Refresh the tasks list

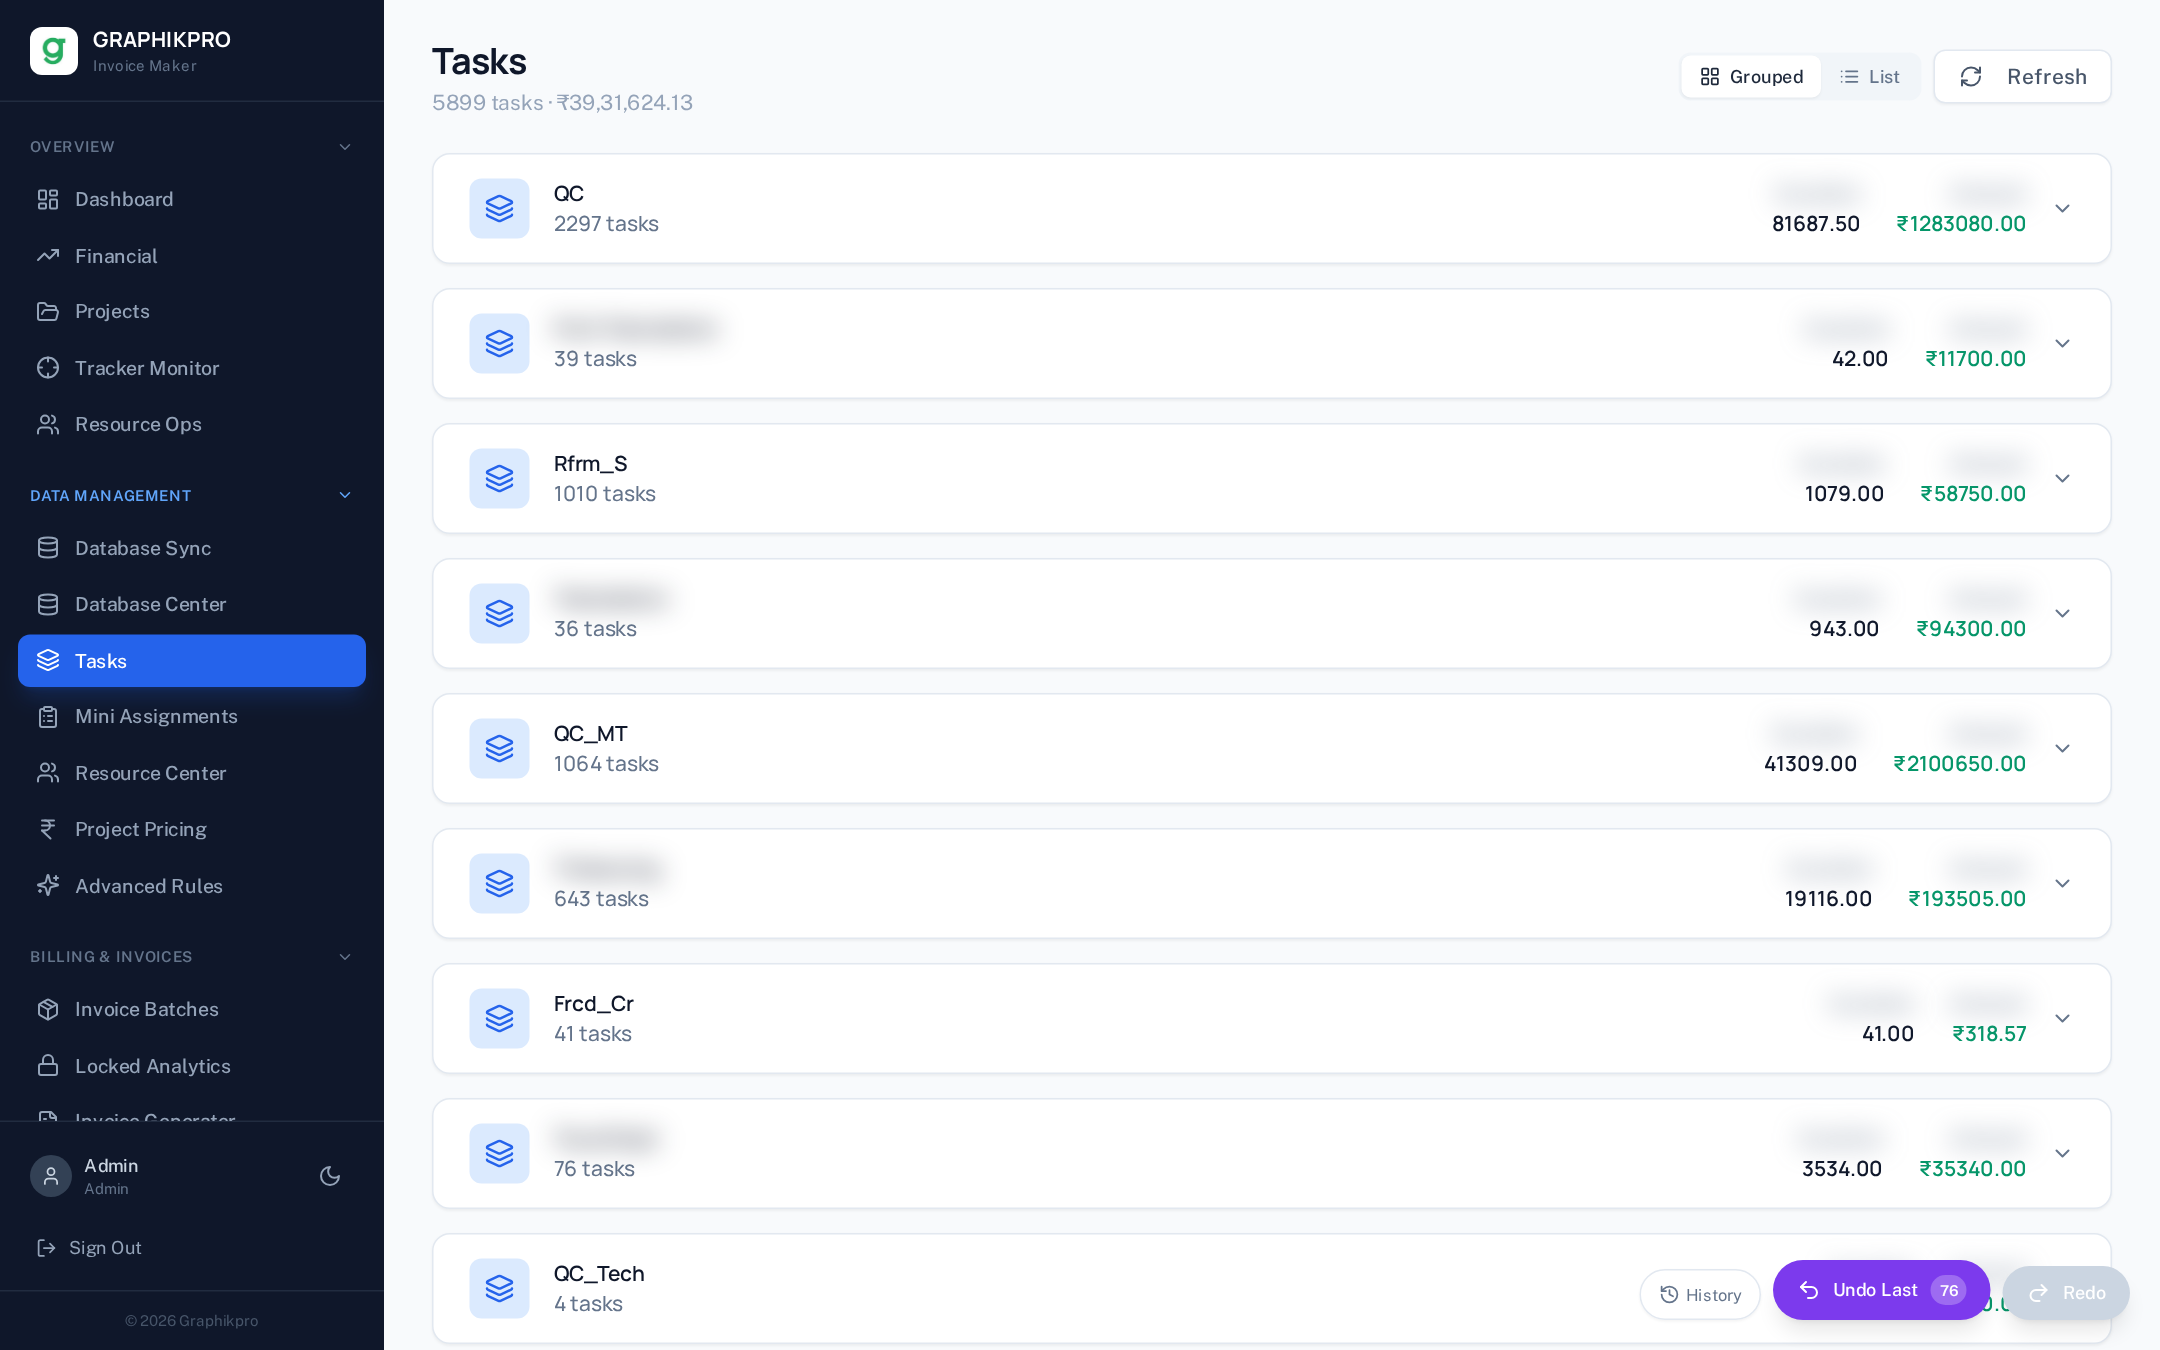2022,77
